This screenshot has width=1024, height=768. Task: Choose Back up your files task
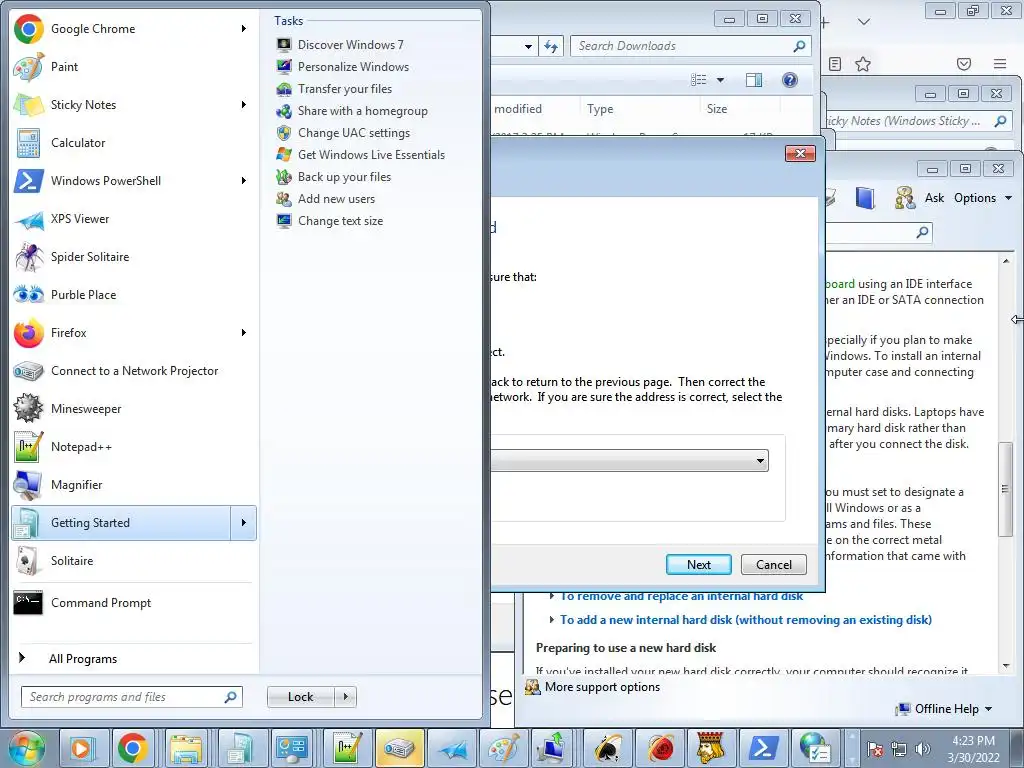(334, 177)
